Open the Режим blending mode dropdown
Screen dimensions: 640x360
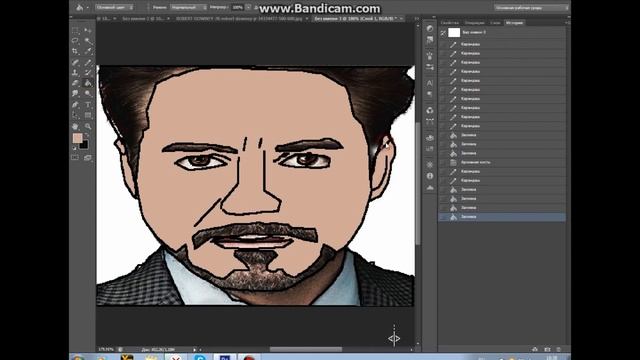click(x=188, y=7)
